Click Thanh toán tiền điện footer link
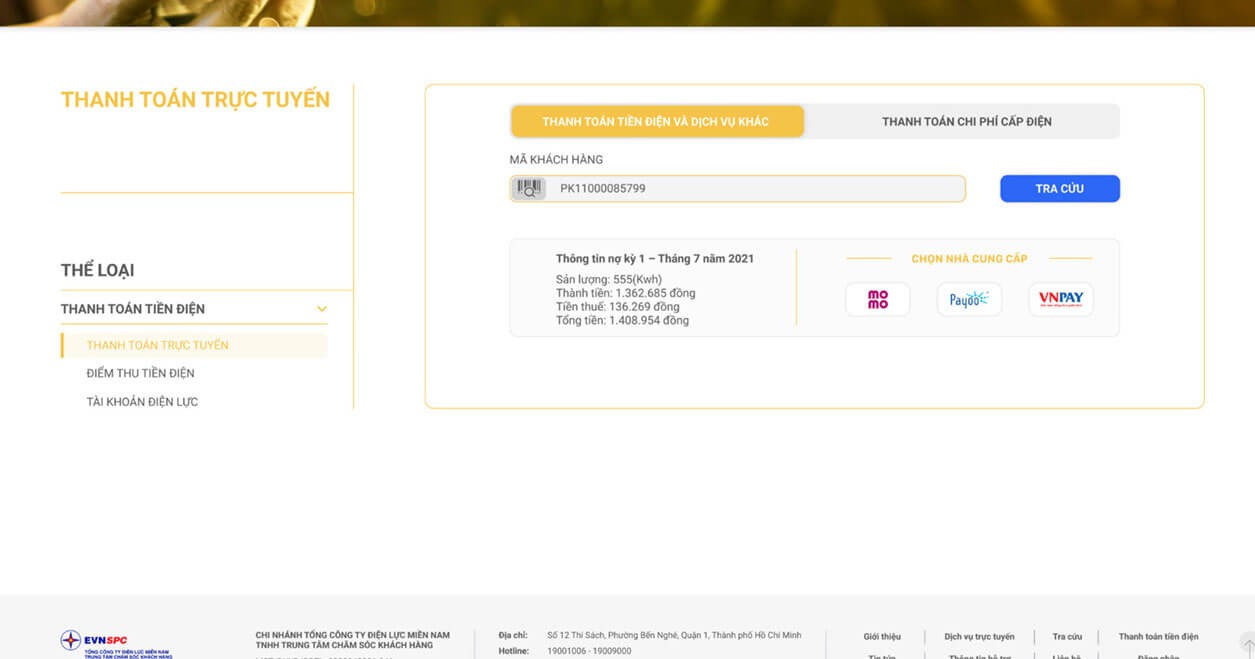The height and width of the screenshot is (659, 1255). point(1157,637)
